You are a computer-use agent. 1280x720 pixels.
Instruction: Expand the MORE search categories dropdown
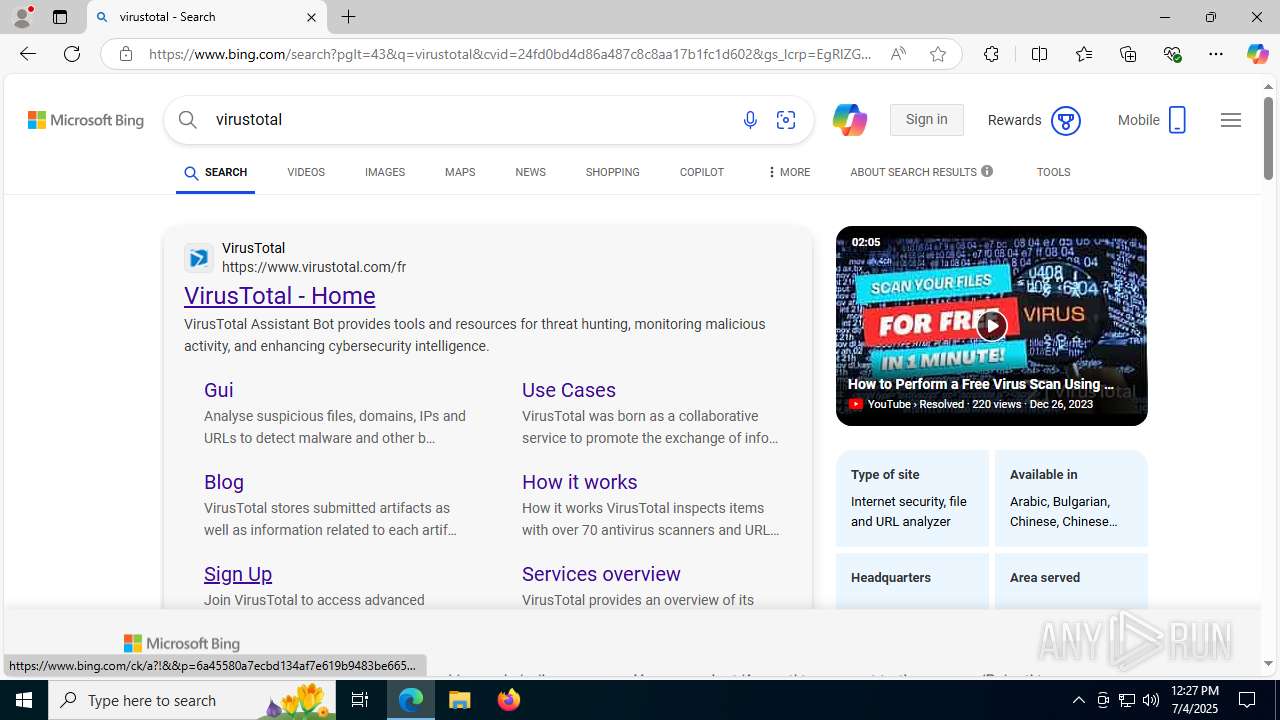[788, 172]
